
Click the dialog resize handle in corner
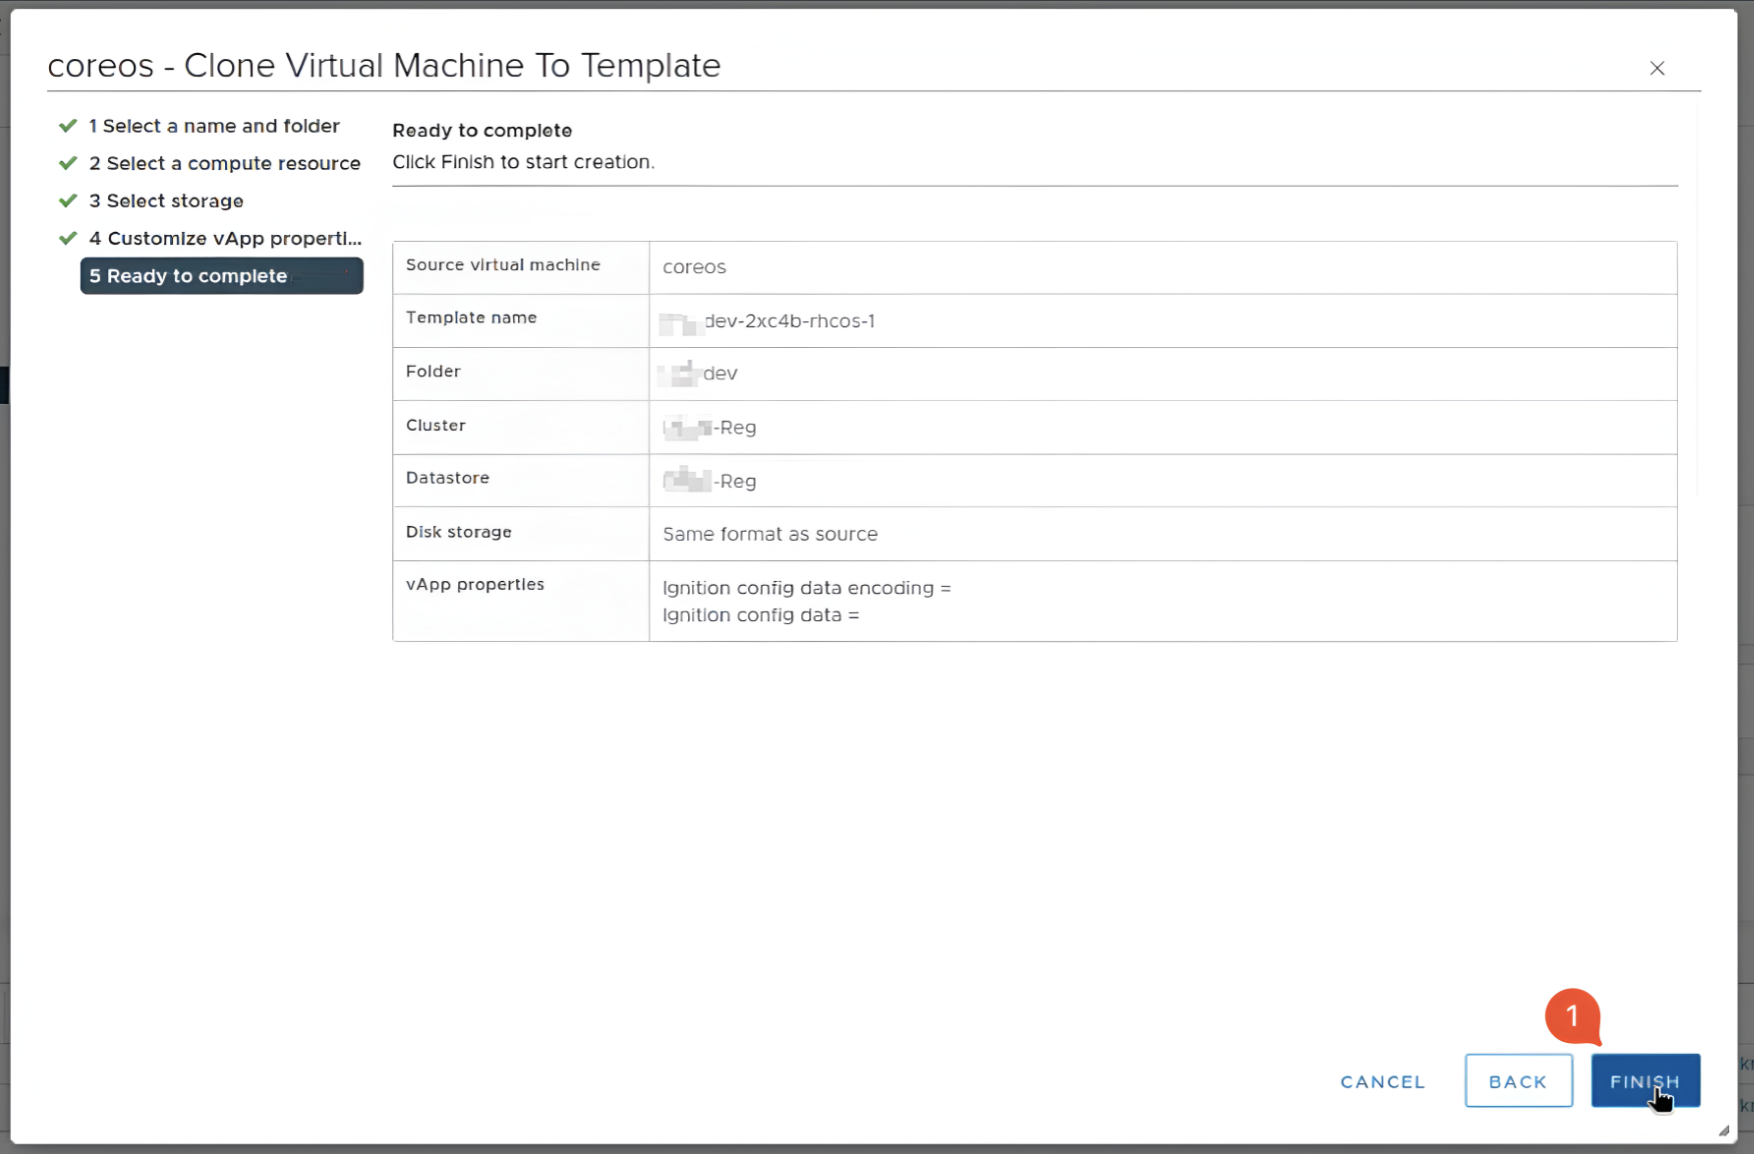point(1723,1130)
